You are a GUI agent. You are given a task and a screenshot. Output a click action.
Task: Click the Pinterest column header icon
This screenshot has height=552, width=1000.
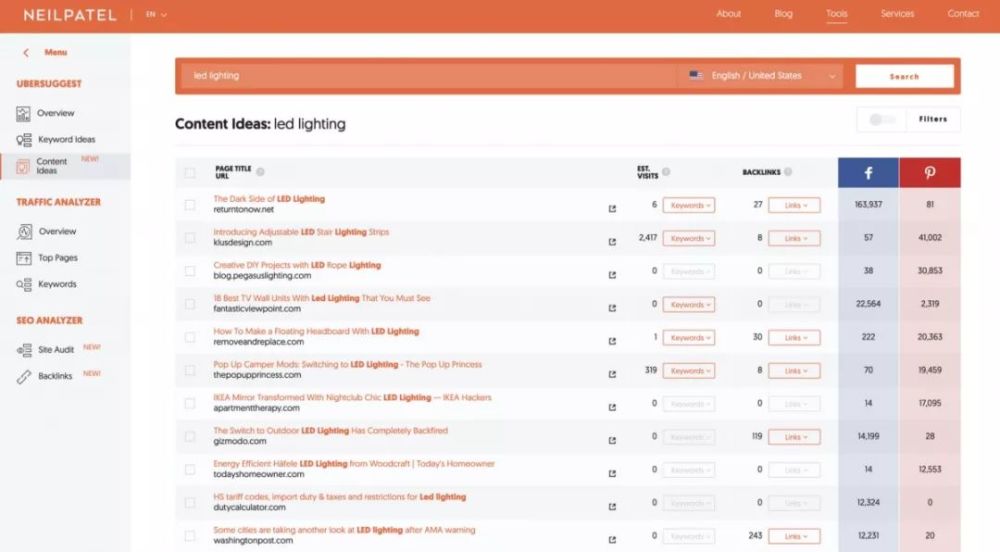(930, 173)
